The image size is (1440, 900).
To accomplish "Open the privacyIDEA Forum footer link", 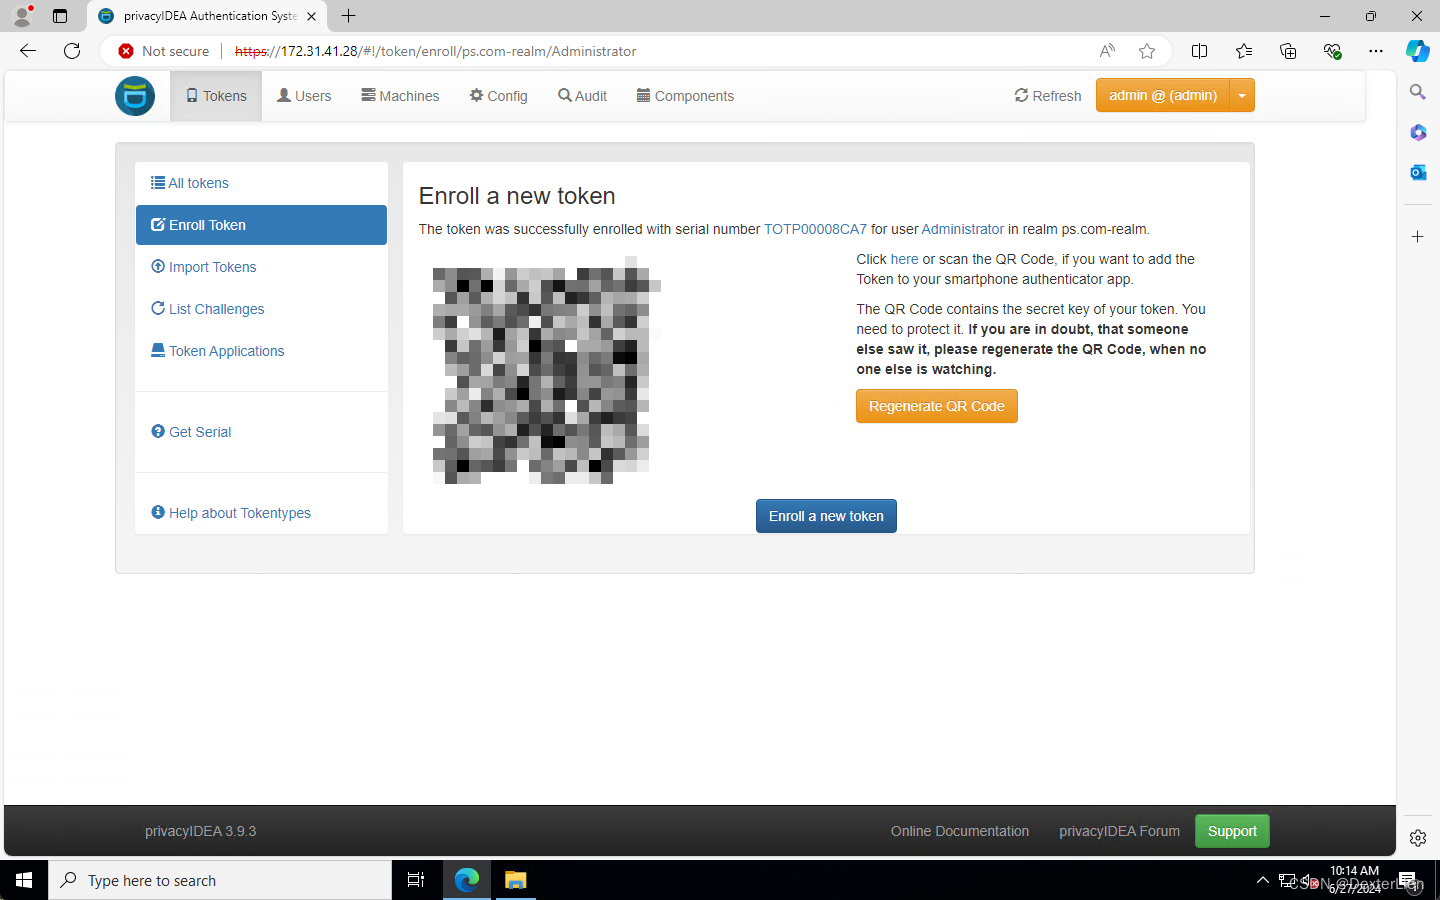I will pyautogui.click(x=1119, y=831).
